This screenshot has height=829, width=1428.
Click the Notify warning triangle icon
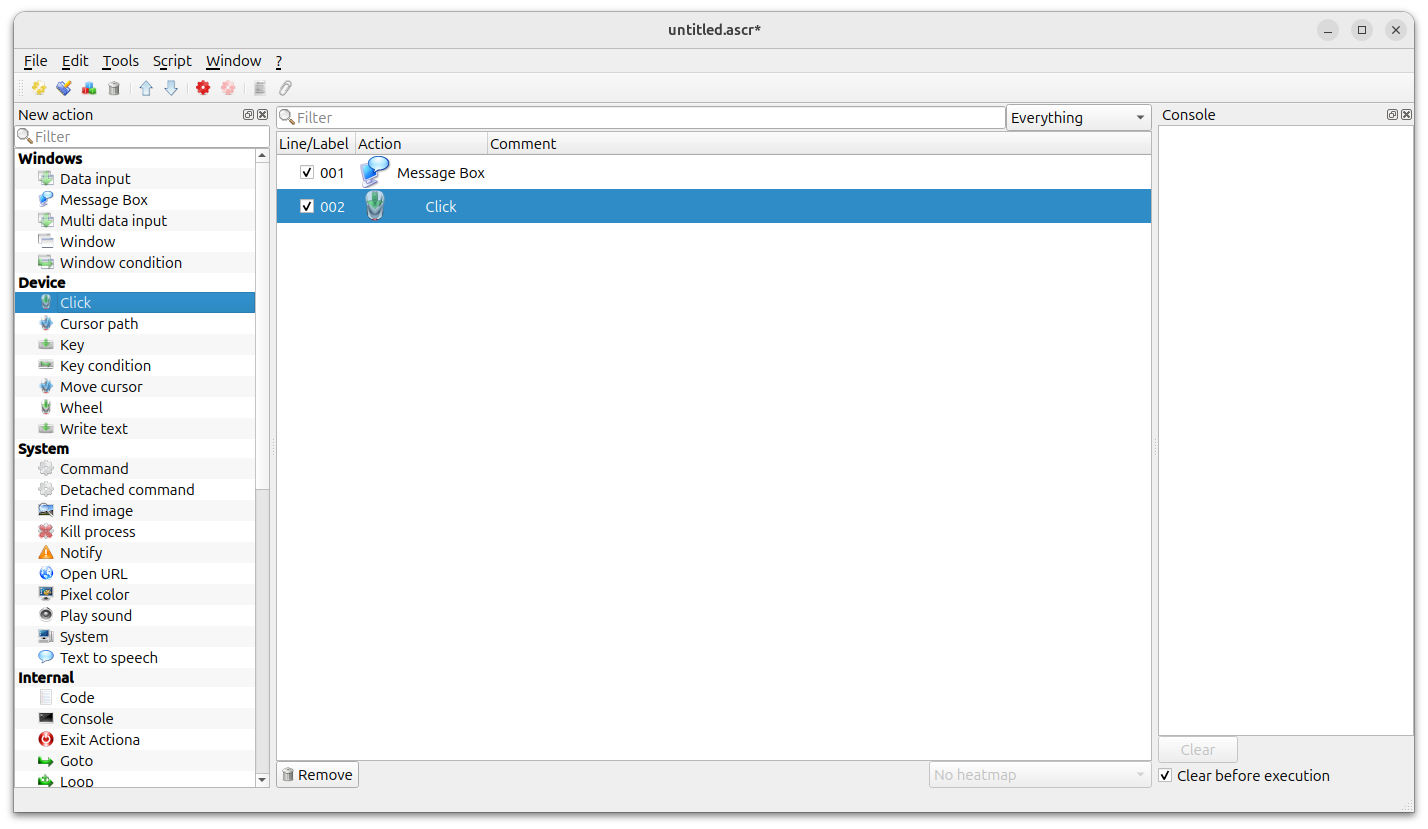[x=46, y=552]
